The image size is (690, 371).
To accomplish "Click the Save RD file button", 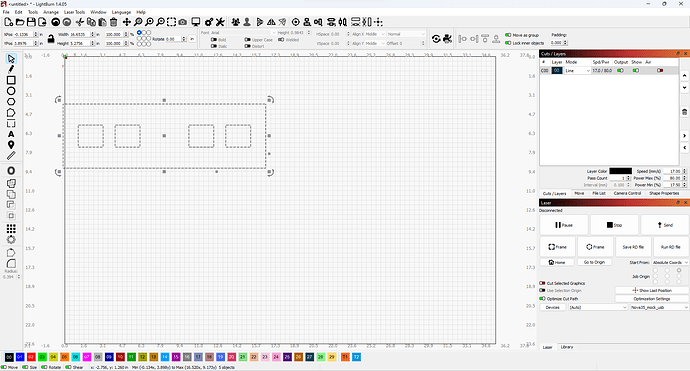I will (x=633, y=247).
